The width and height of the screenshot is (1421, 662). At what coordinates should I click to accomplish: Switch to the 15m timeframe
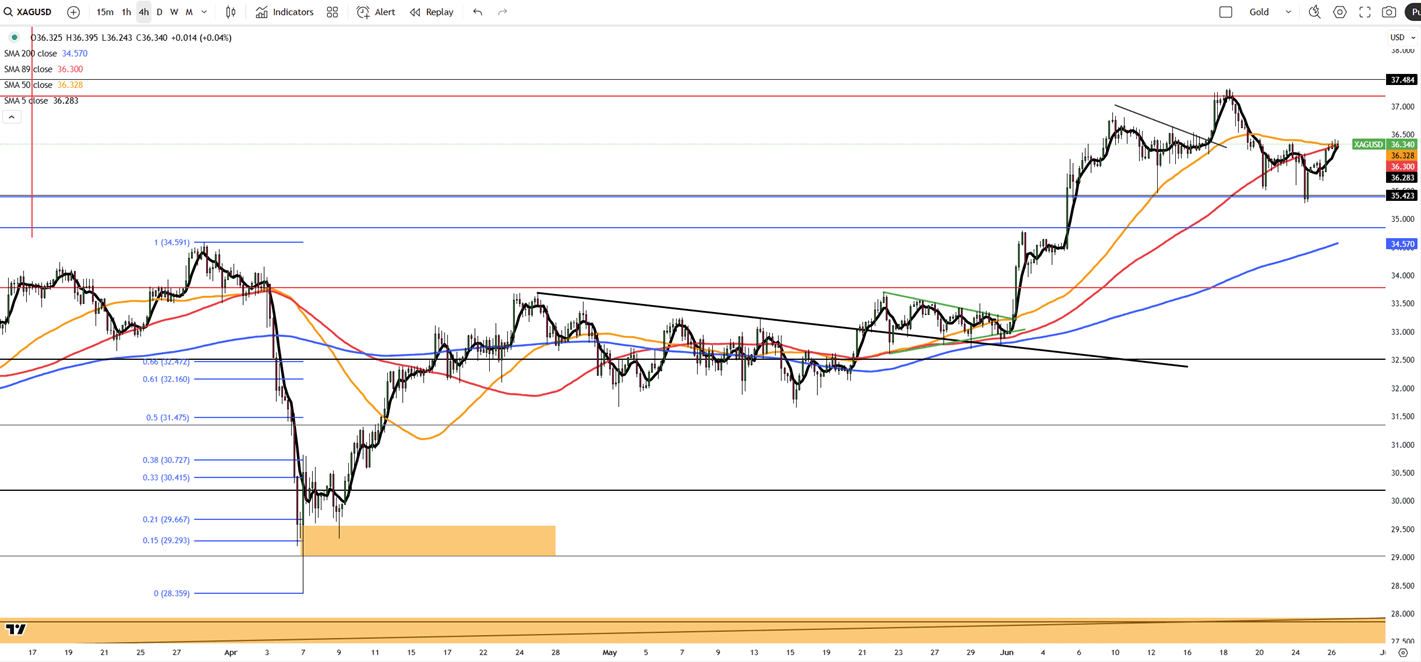pyautogui.click(x=104, y=12)
